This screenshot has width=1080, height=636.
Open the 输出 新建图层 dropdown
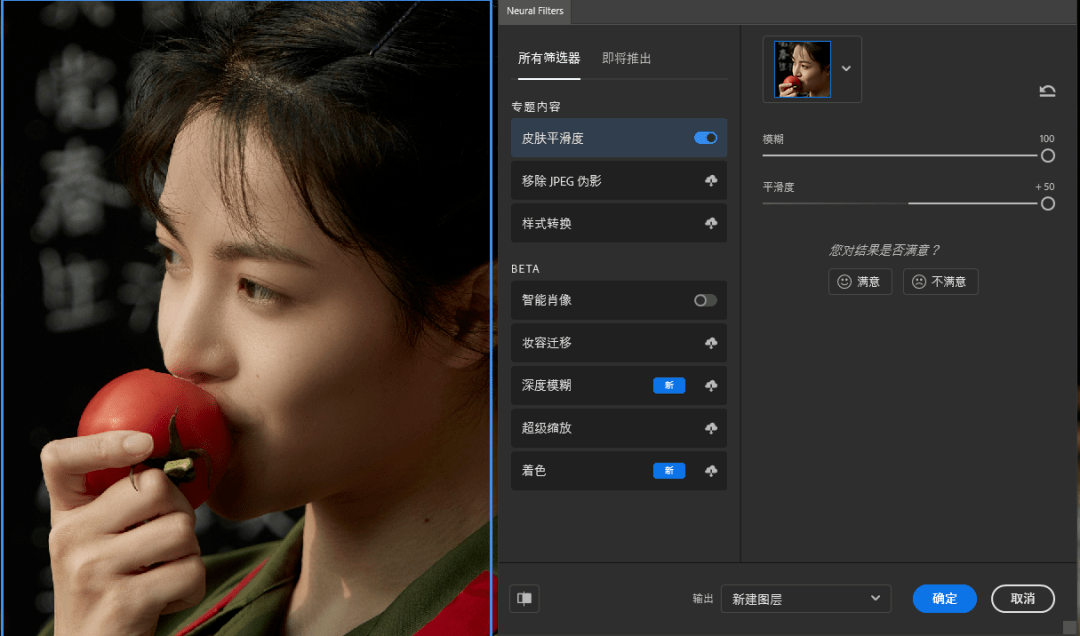pyautogui.click(x=806, y=599)
